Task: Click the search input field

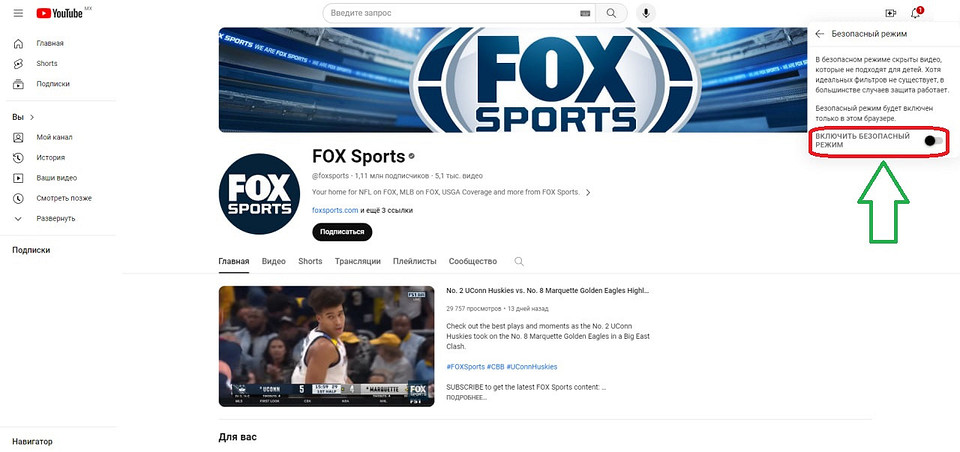Action: pyautogui.click(x=450, y=13)
